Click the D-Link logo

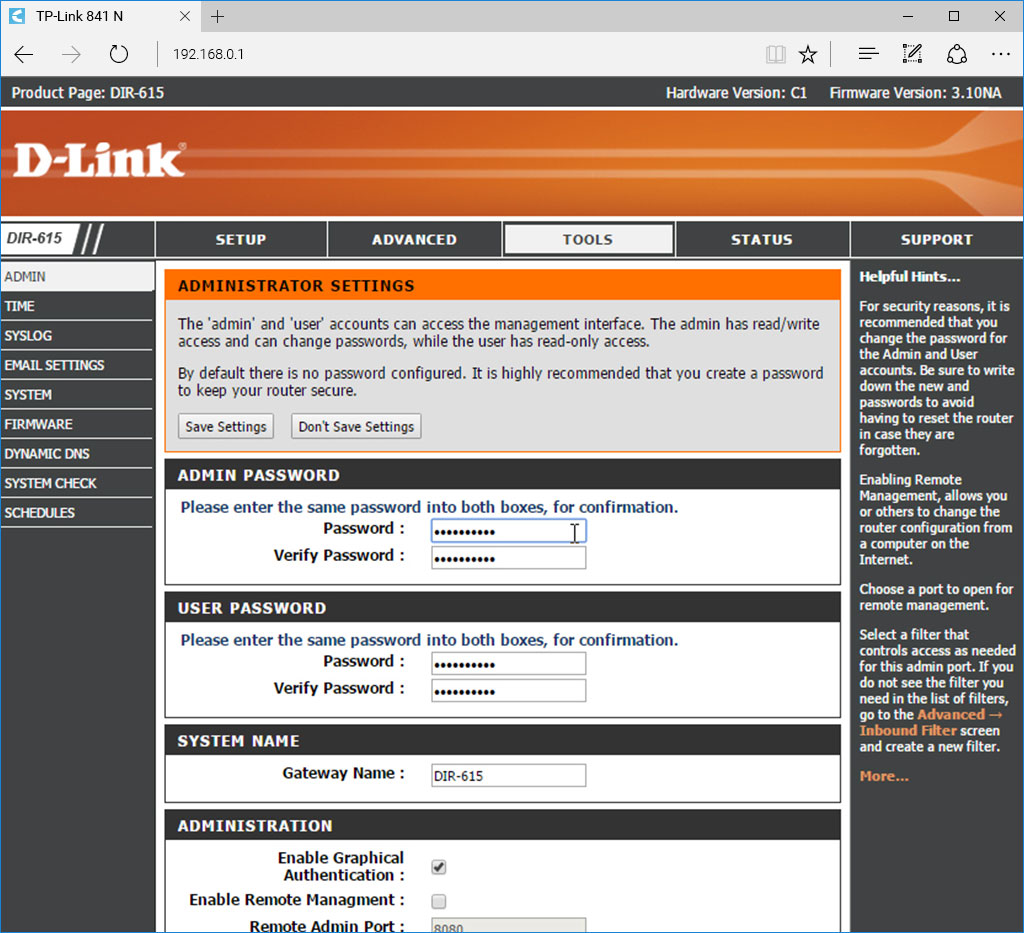[99, 160]
